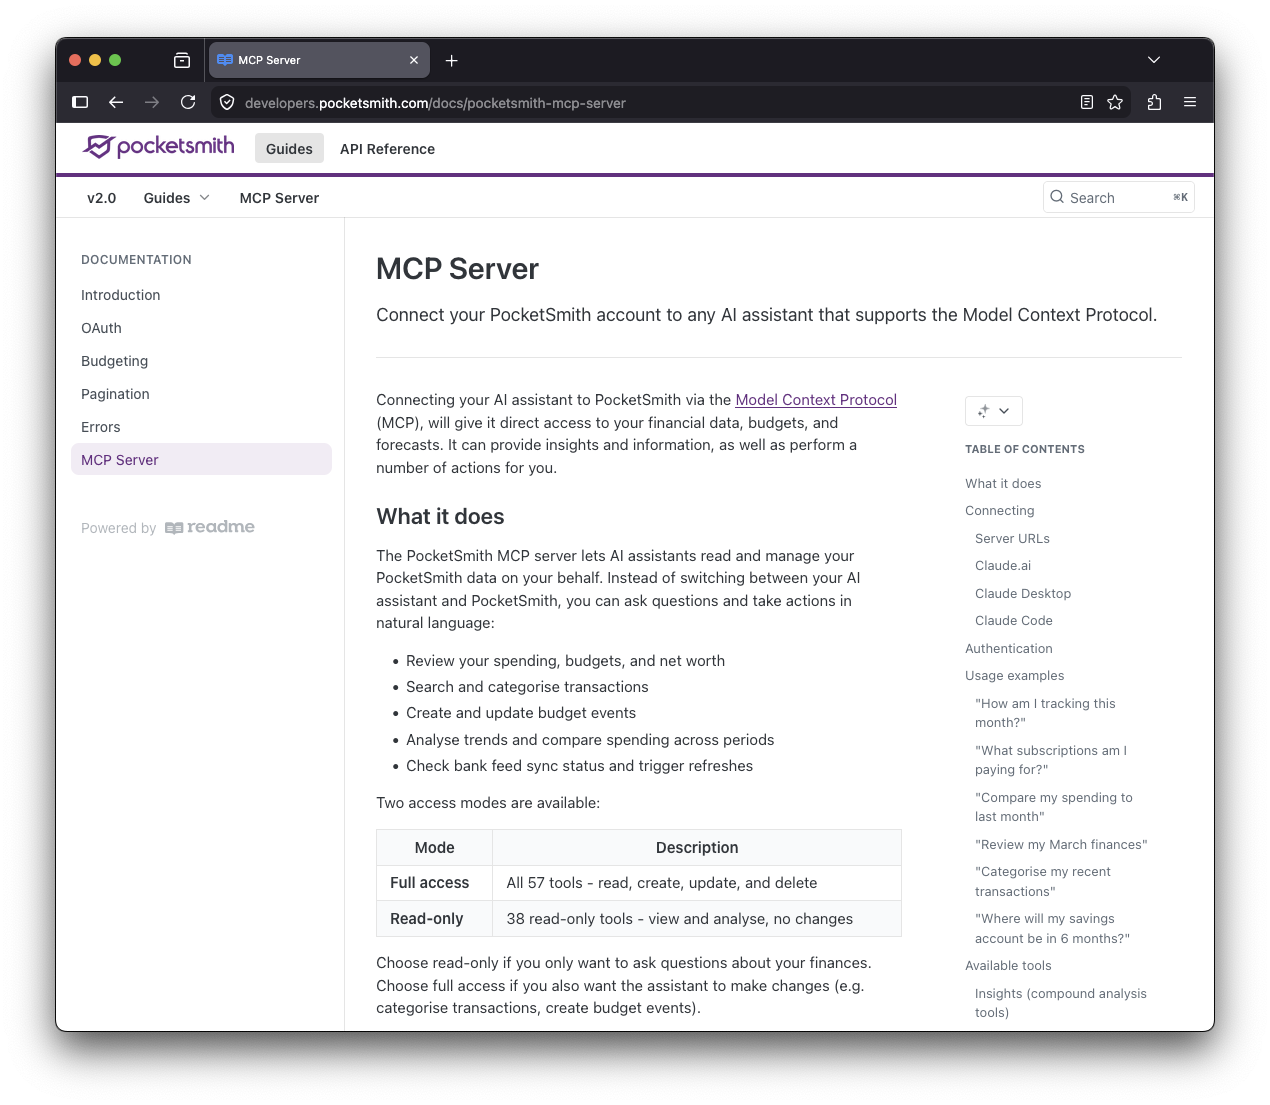Click the PocketSmith logo
This screenshot has height=1105, width=1270.
(159, 147)
